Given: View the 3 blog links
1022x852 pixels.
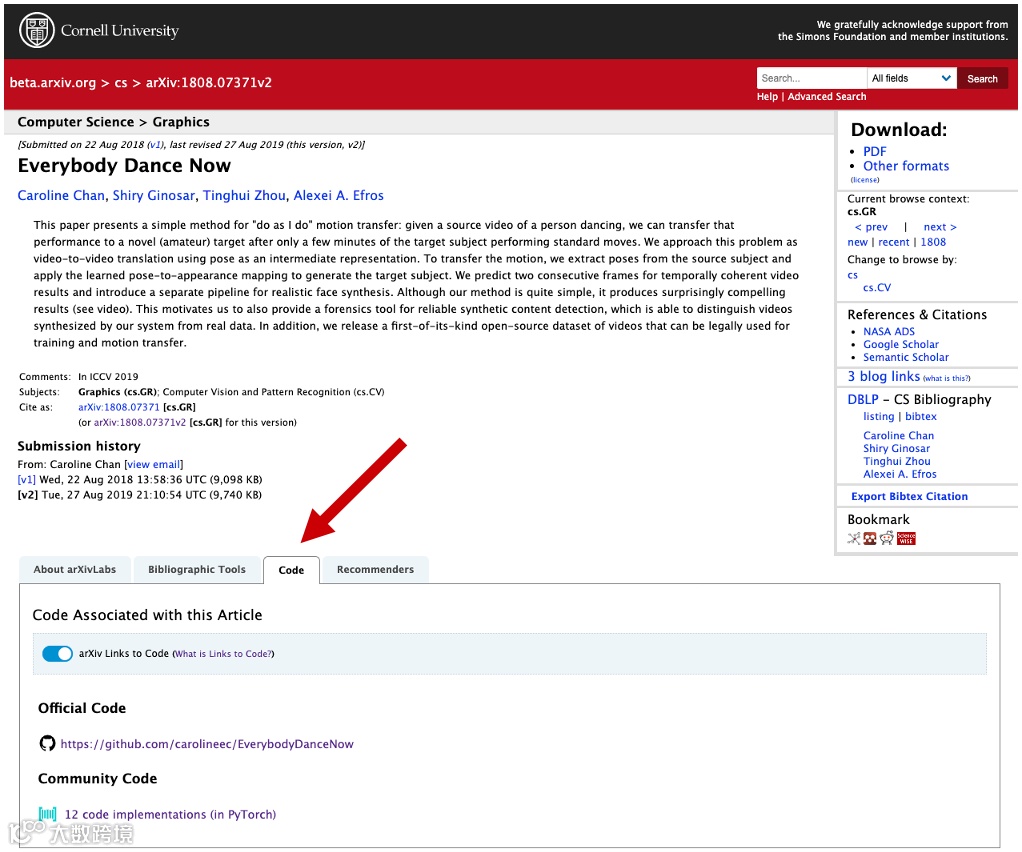Looking at the screenshot, I should click(884, 376).
